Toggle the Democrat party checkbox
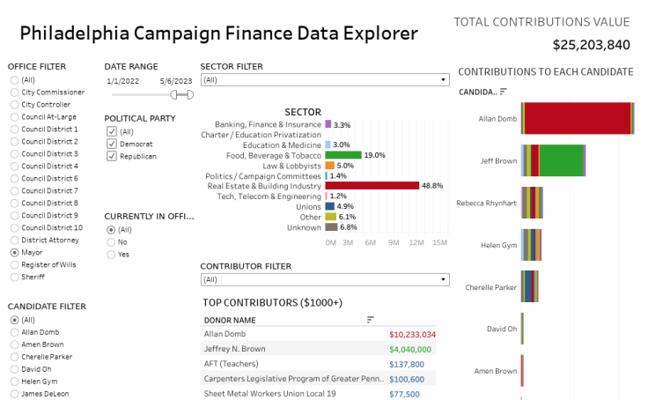Viewport: 648px width, 400px height. tap(110, 143)
